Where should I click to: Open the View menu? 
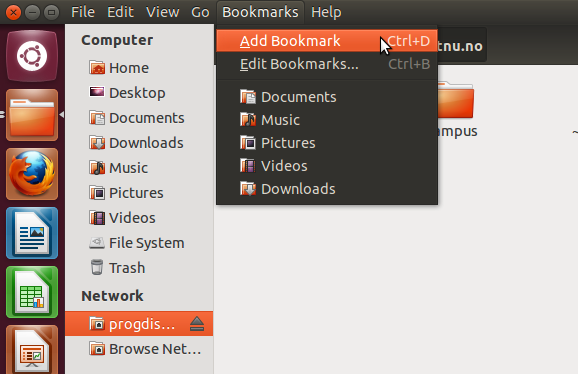[162, 12]
